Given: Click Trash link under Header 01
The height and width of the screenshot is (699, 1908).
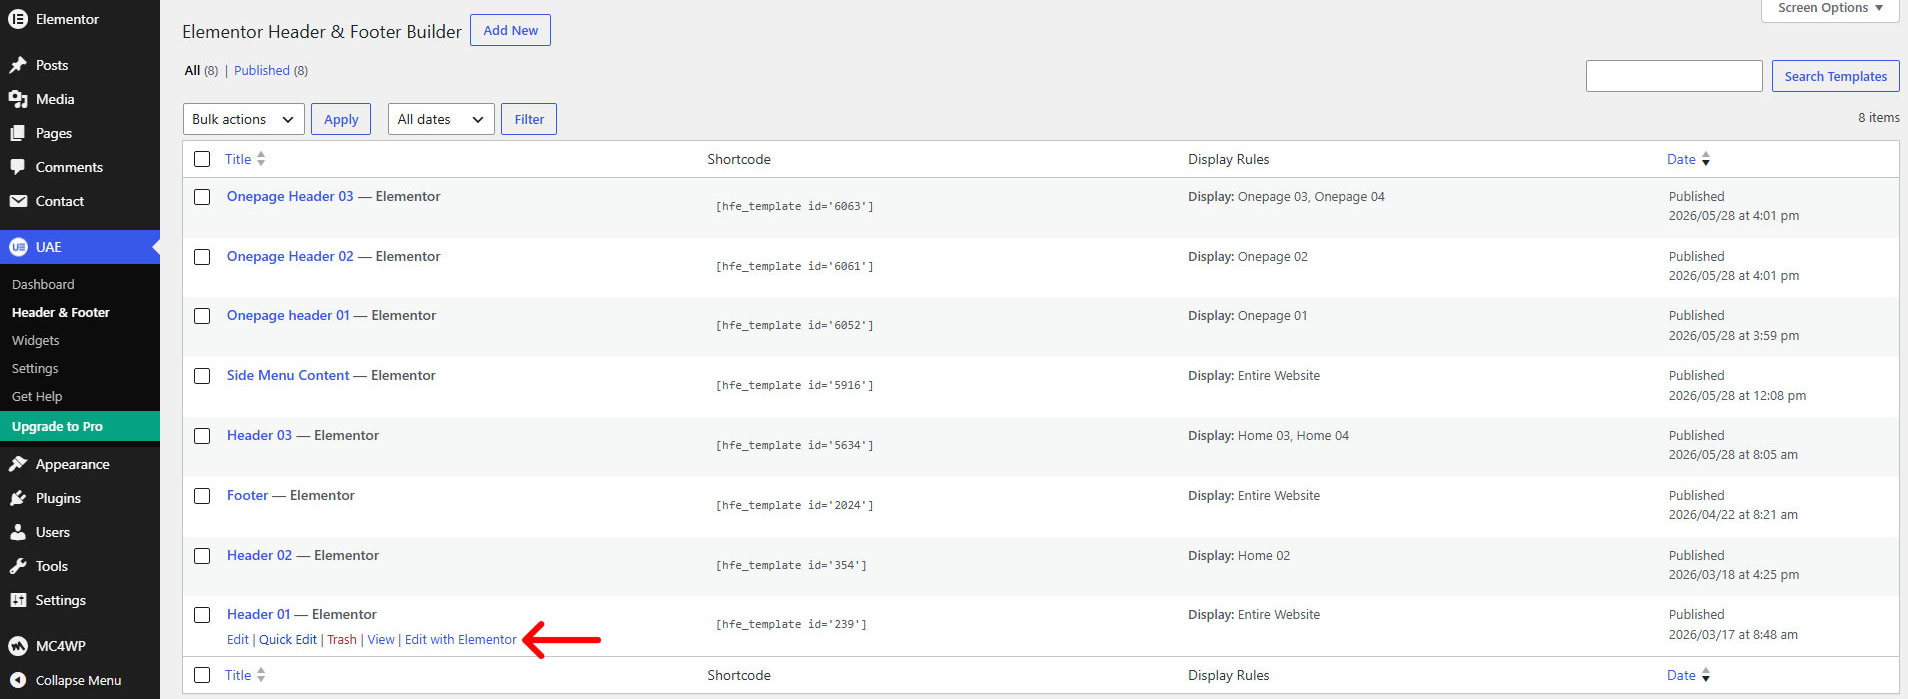Looking at the screenshot, I should click(342, 640).
